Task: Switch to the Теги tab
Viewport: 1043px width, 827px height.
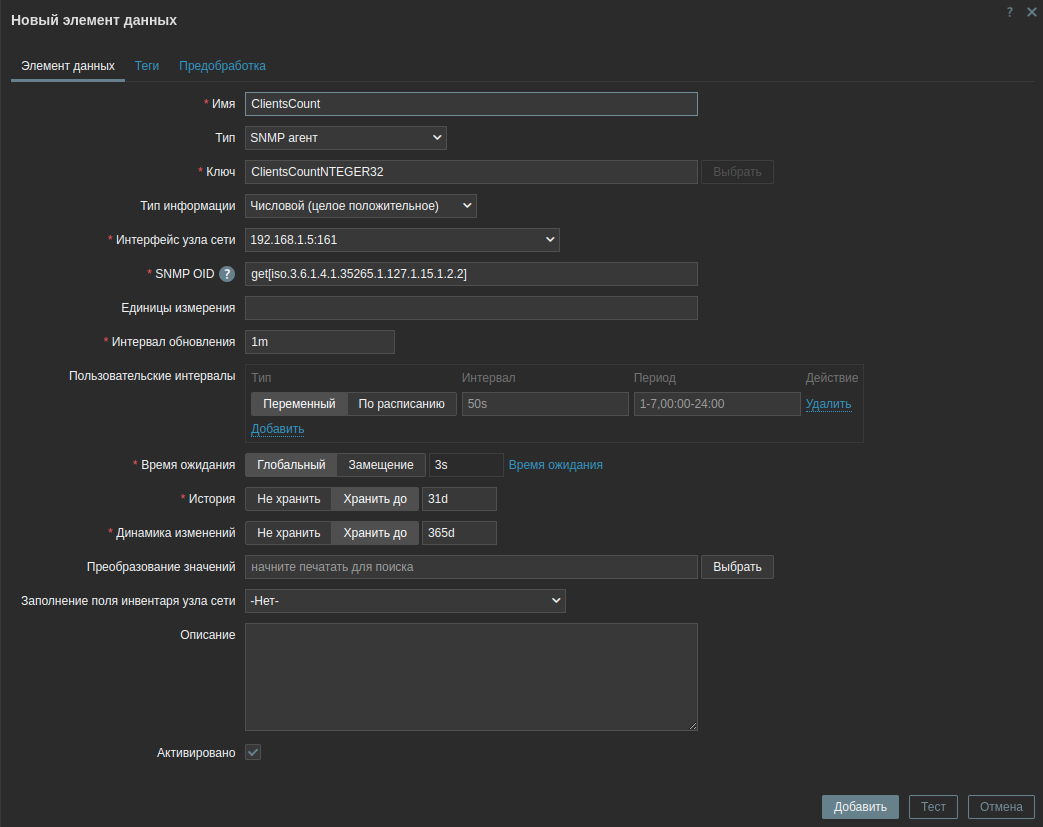Action: pos(147,66)
